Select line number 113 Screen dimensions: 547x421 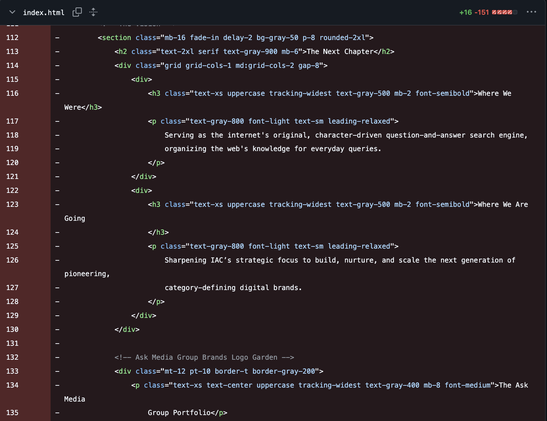pyautogui.click(x=13, y=52)
